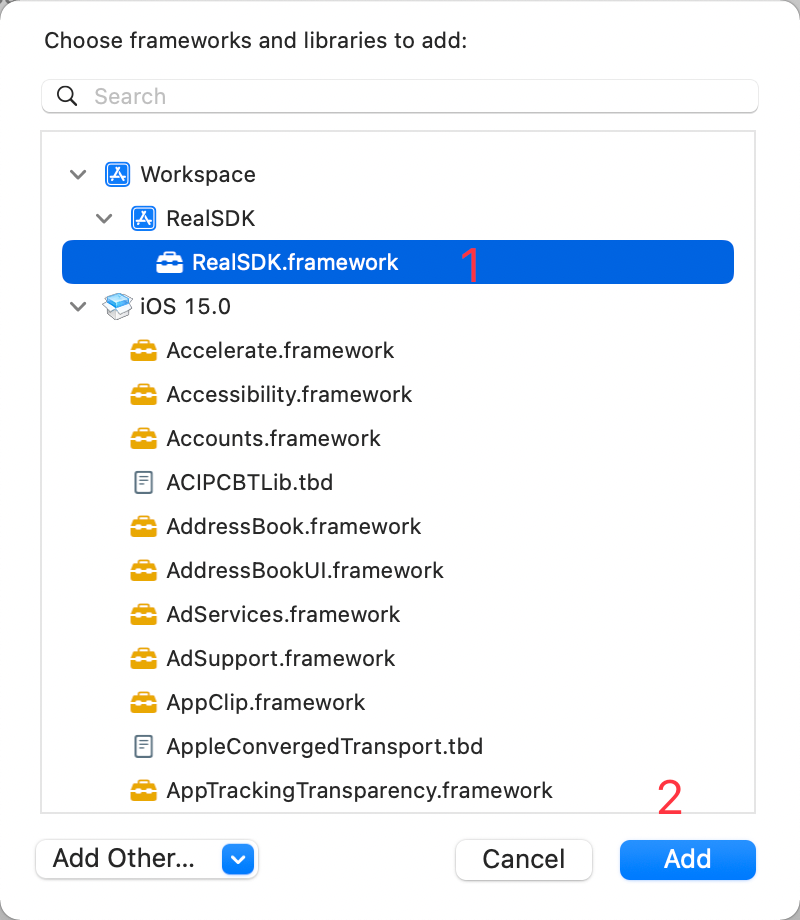Viewport: 800px width, 920px height.
Task: Click the Workspace Xcode project icon
Action: point(118,175)
